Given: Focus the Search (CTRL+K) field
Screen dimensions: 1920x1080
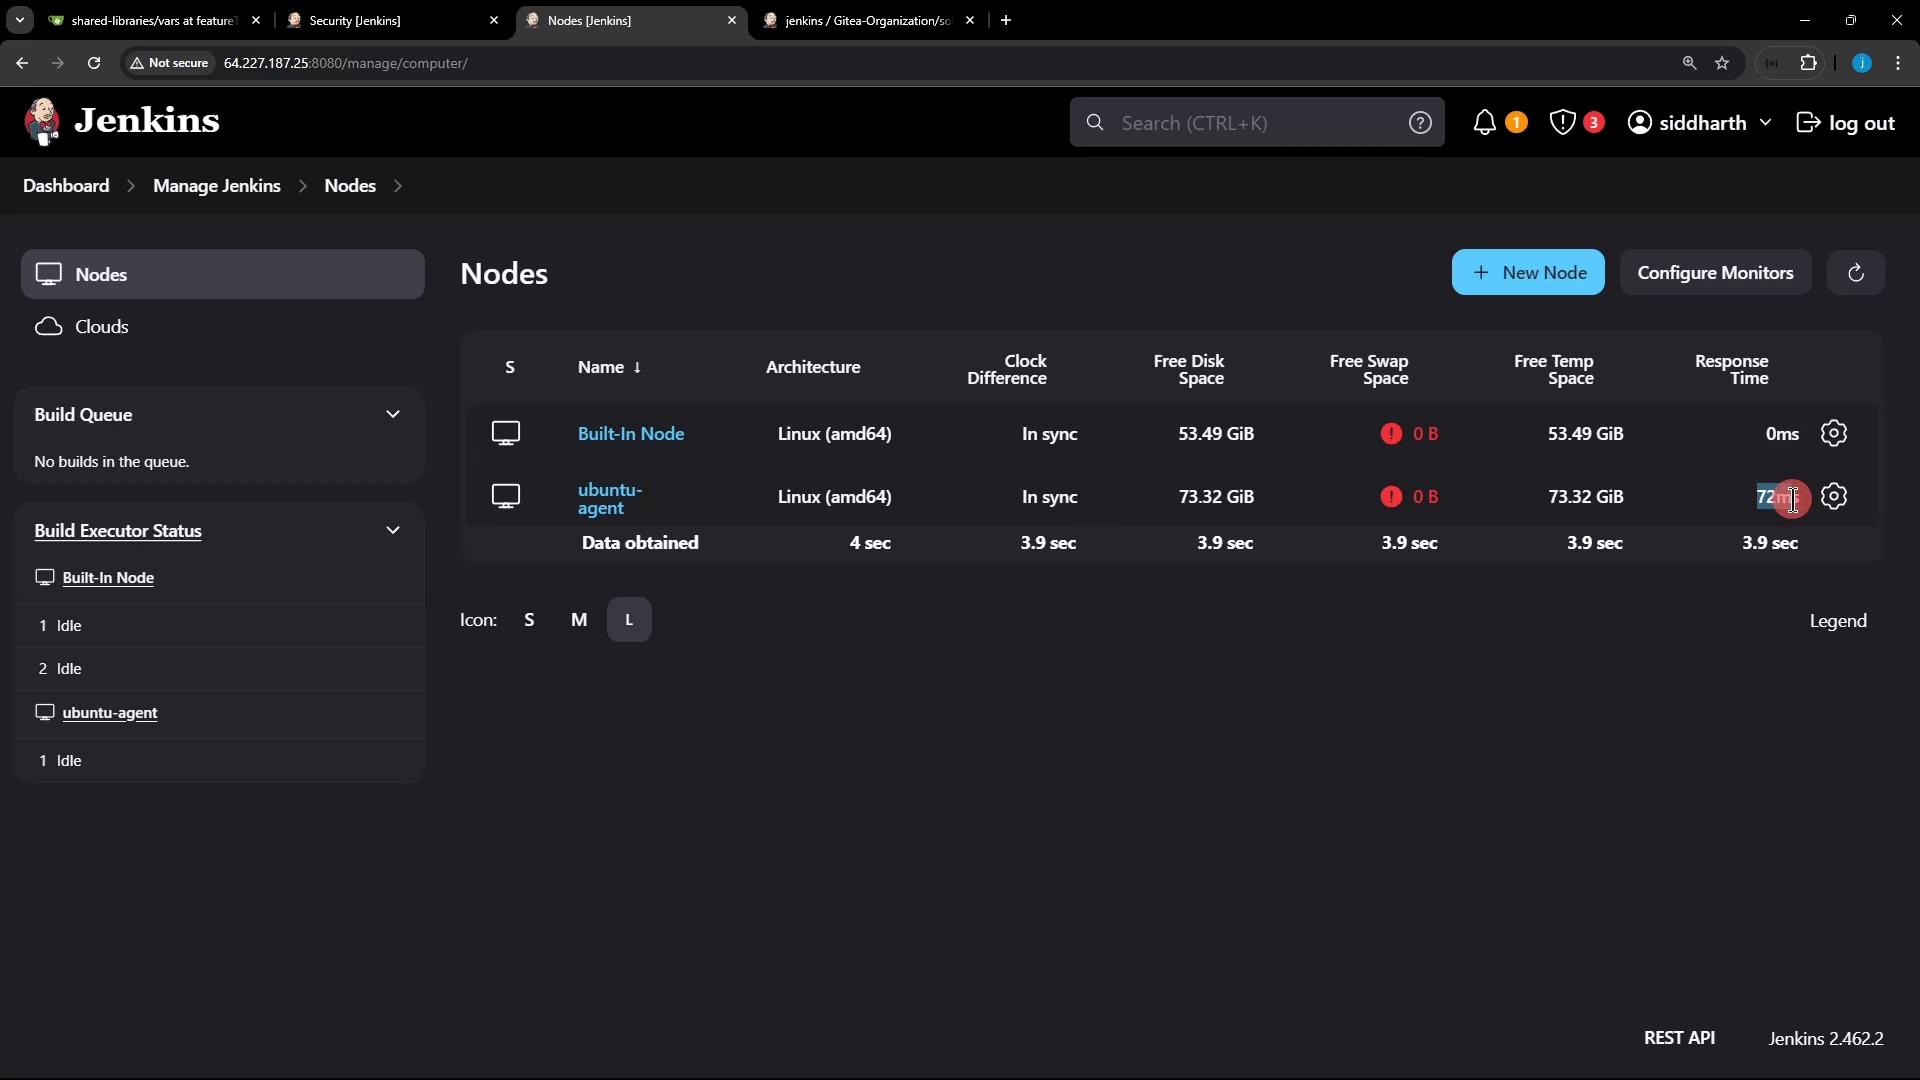Looking at the screenshot, I should coord(1257,123).
